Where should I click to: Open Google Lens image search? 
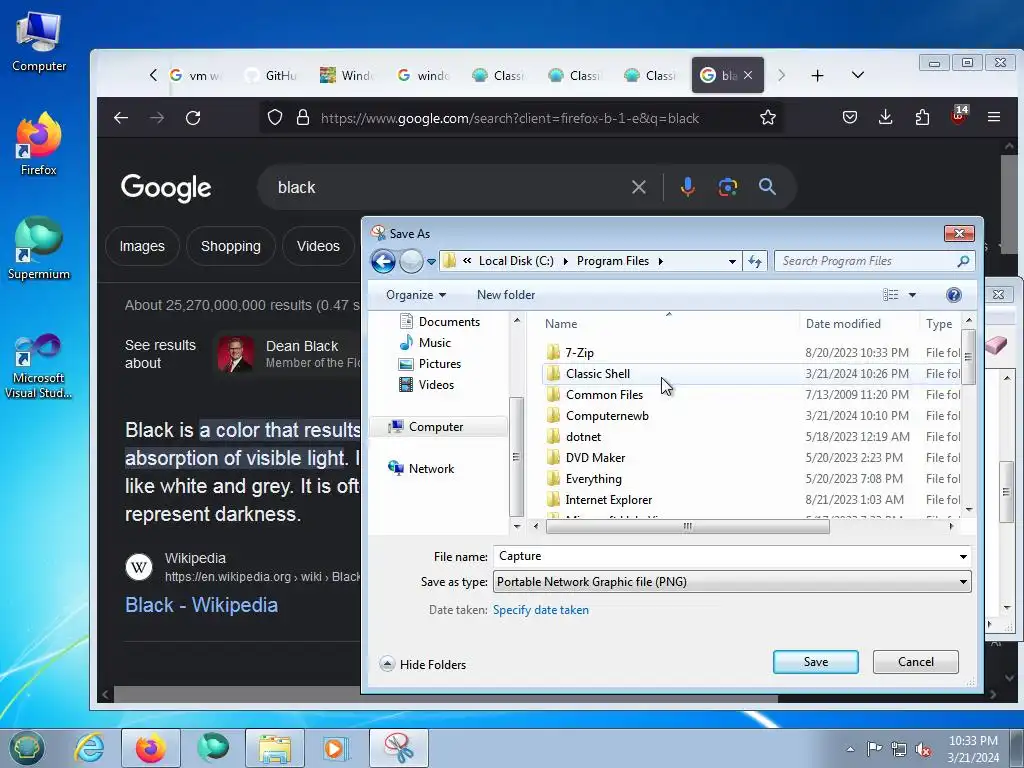pyautogui.click(x=728, y=187)
